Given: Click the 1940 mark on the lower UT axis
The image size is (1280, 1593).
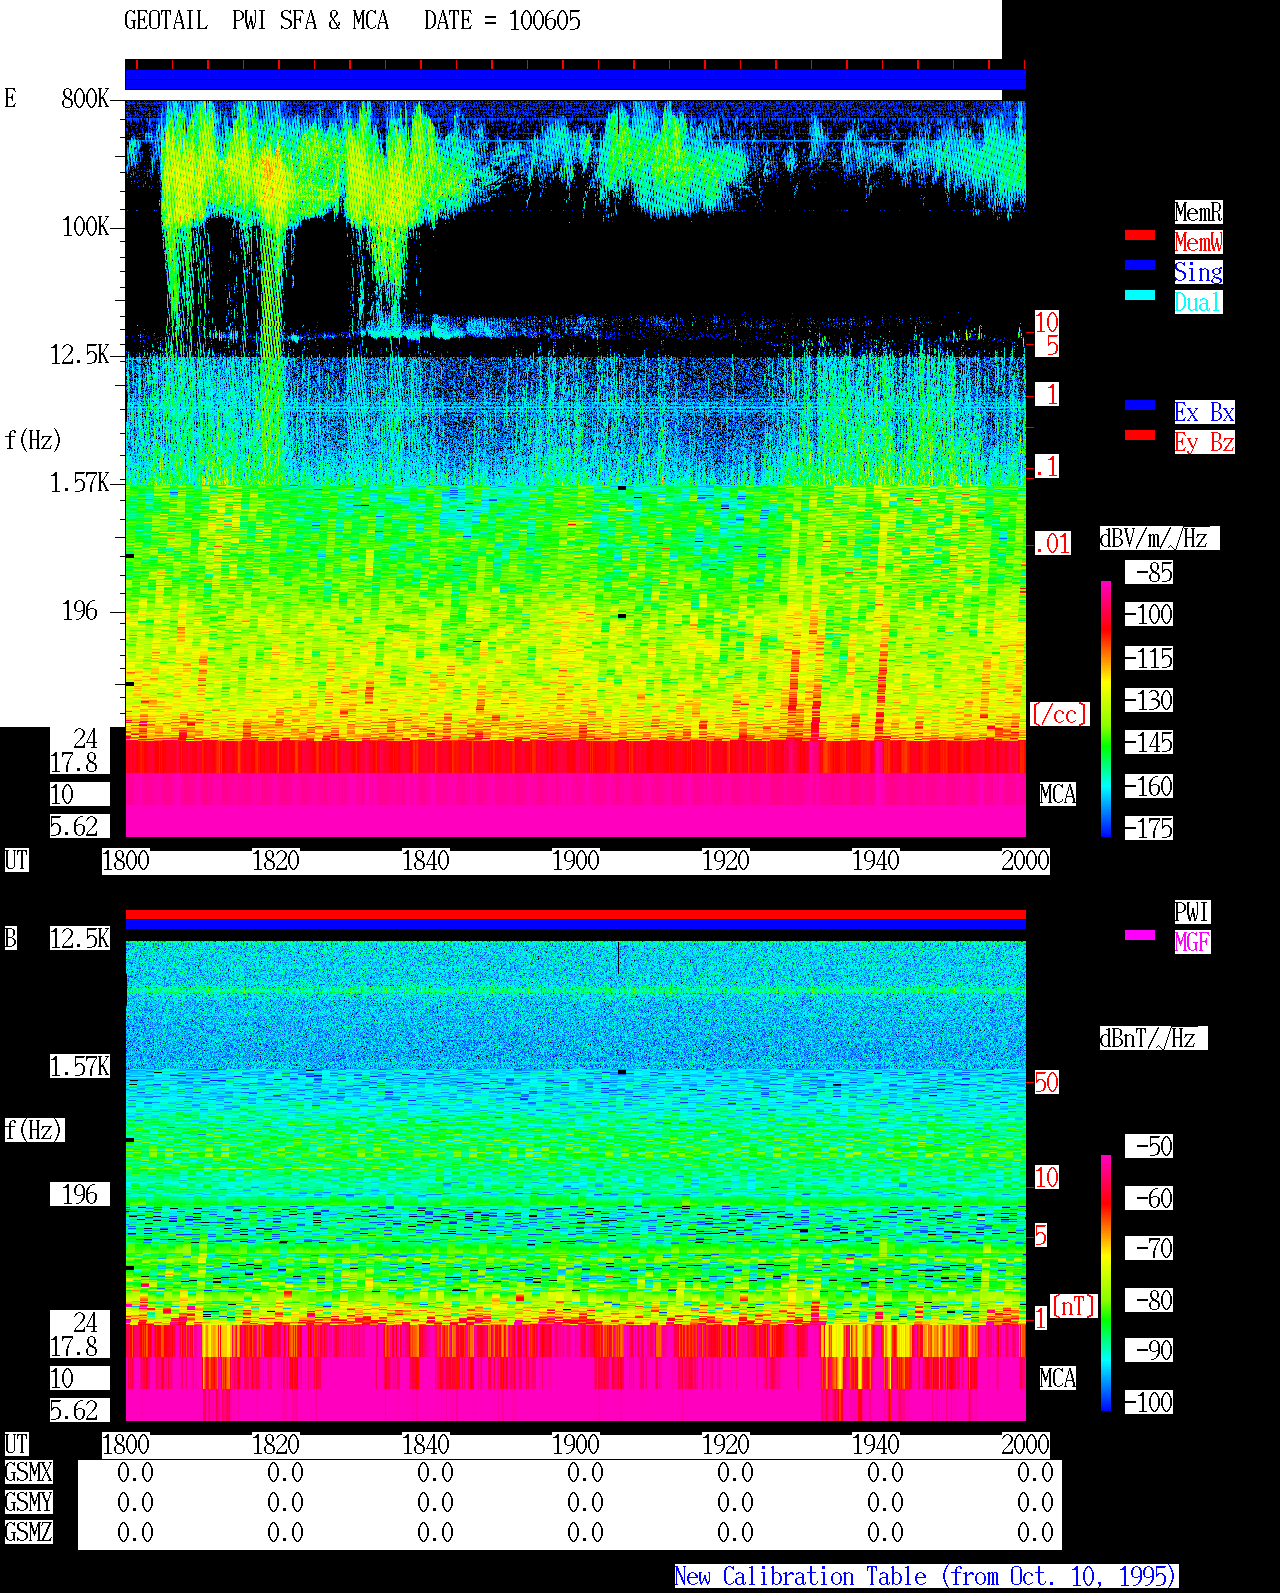Looking at the screenshot, I should [875, 1445].
